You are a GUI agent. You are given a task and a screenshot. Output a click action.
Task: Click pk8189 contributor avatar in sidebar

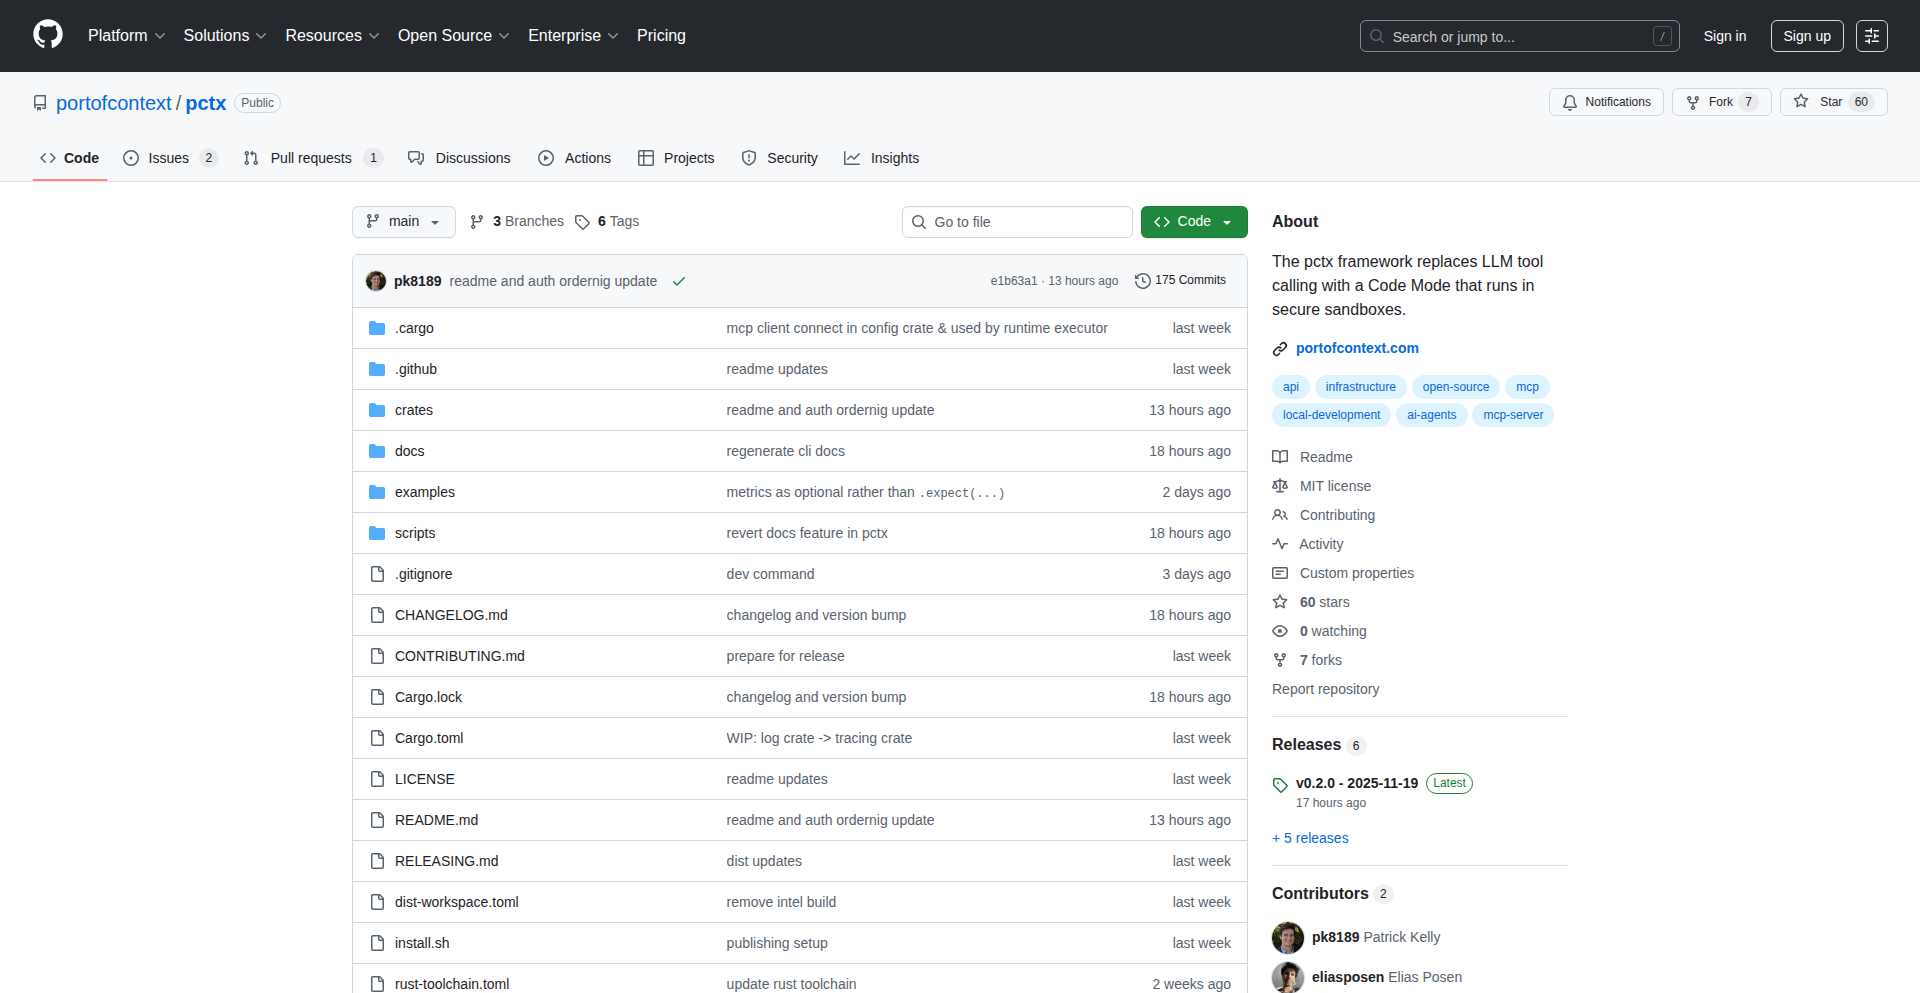(1287, 937)
